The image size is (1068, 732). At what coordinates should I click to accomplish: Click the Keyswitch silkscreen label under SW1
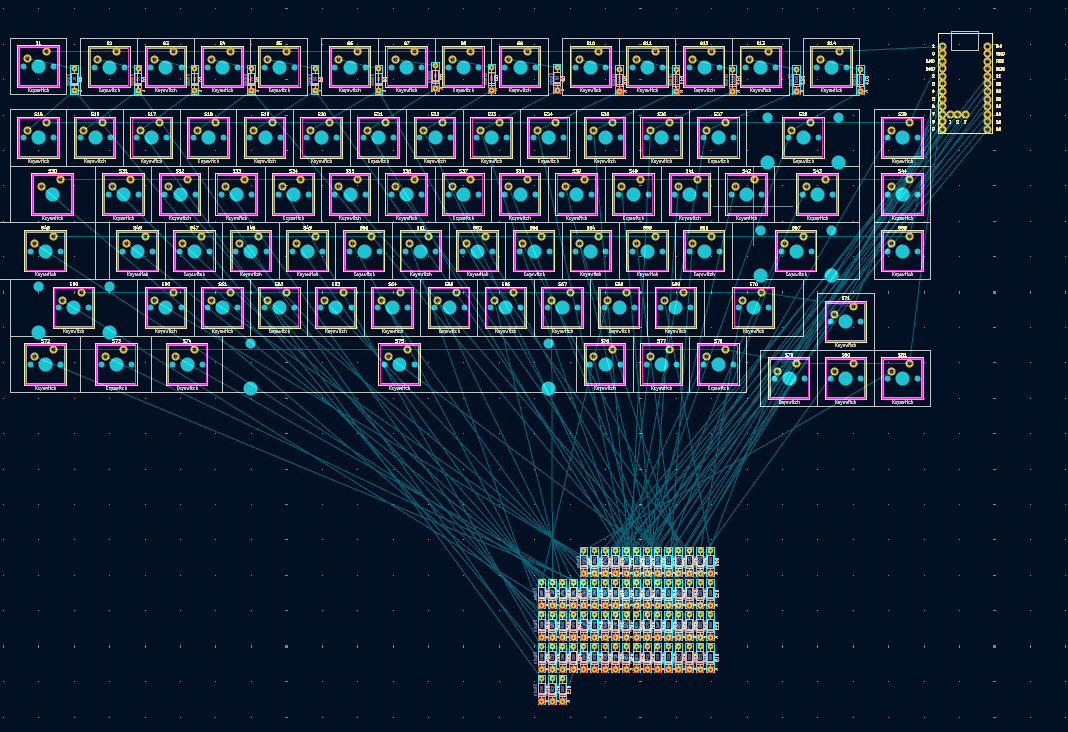point(40,90)
